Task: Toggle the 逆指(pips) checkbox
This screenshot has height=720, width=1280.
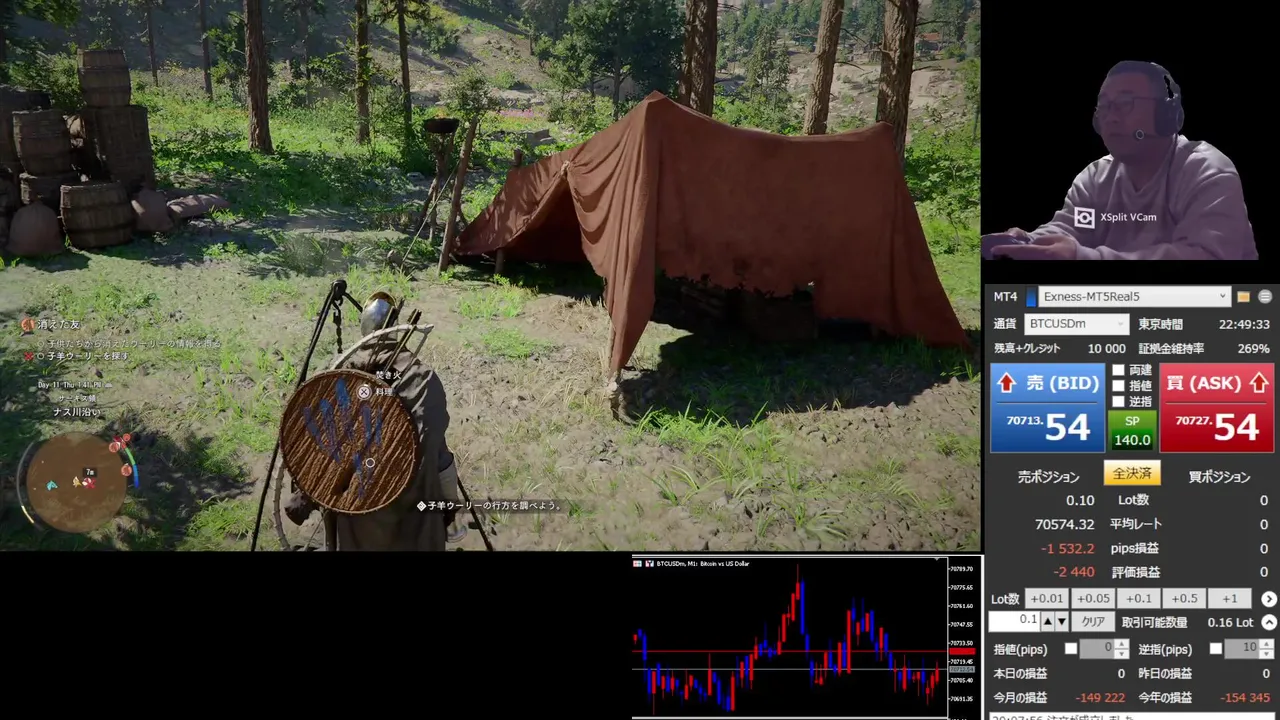Action: pos(1216,649)
